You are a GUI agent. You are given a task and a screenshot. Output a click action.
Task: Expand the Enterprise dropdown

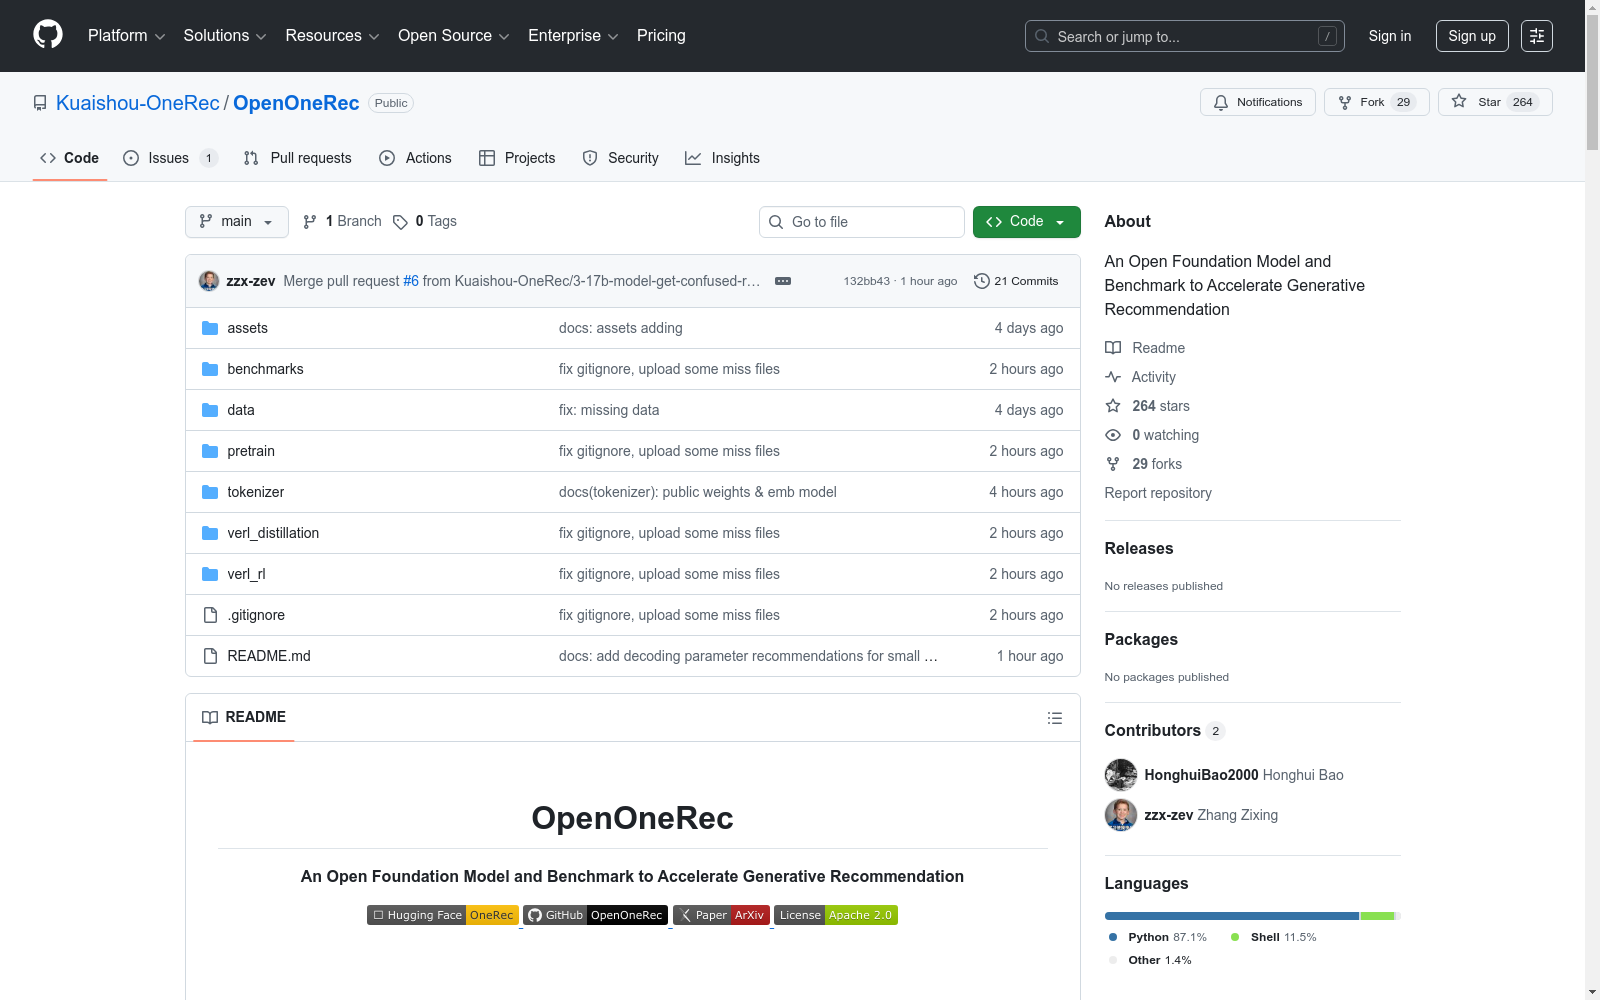point(573,36)
